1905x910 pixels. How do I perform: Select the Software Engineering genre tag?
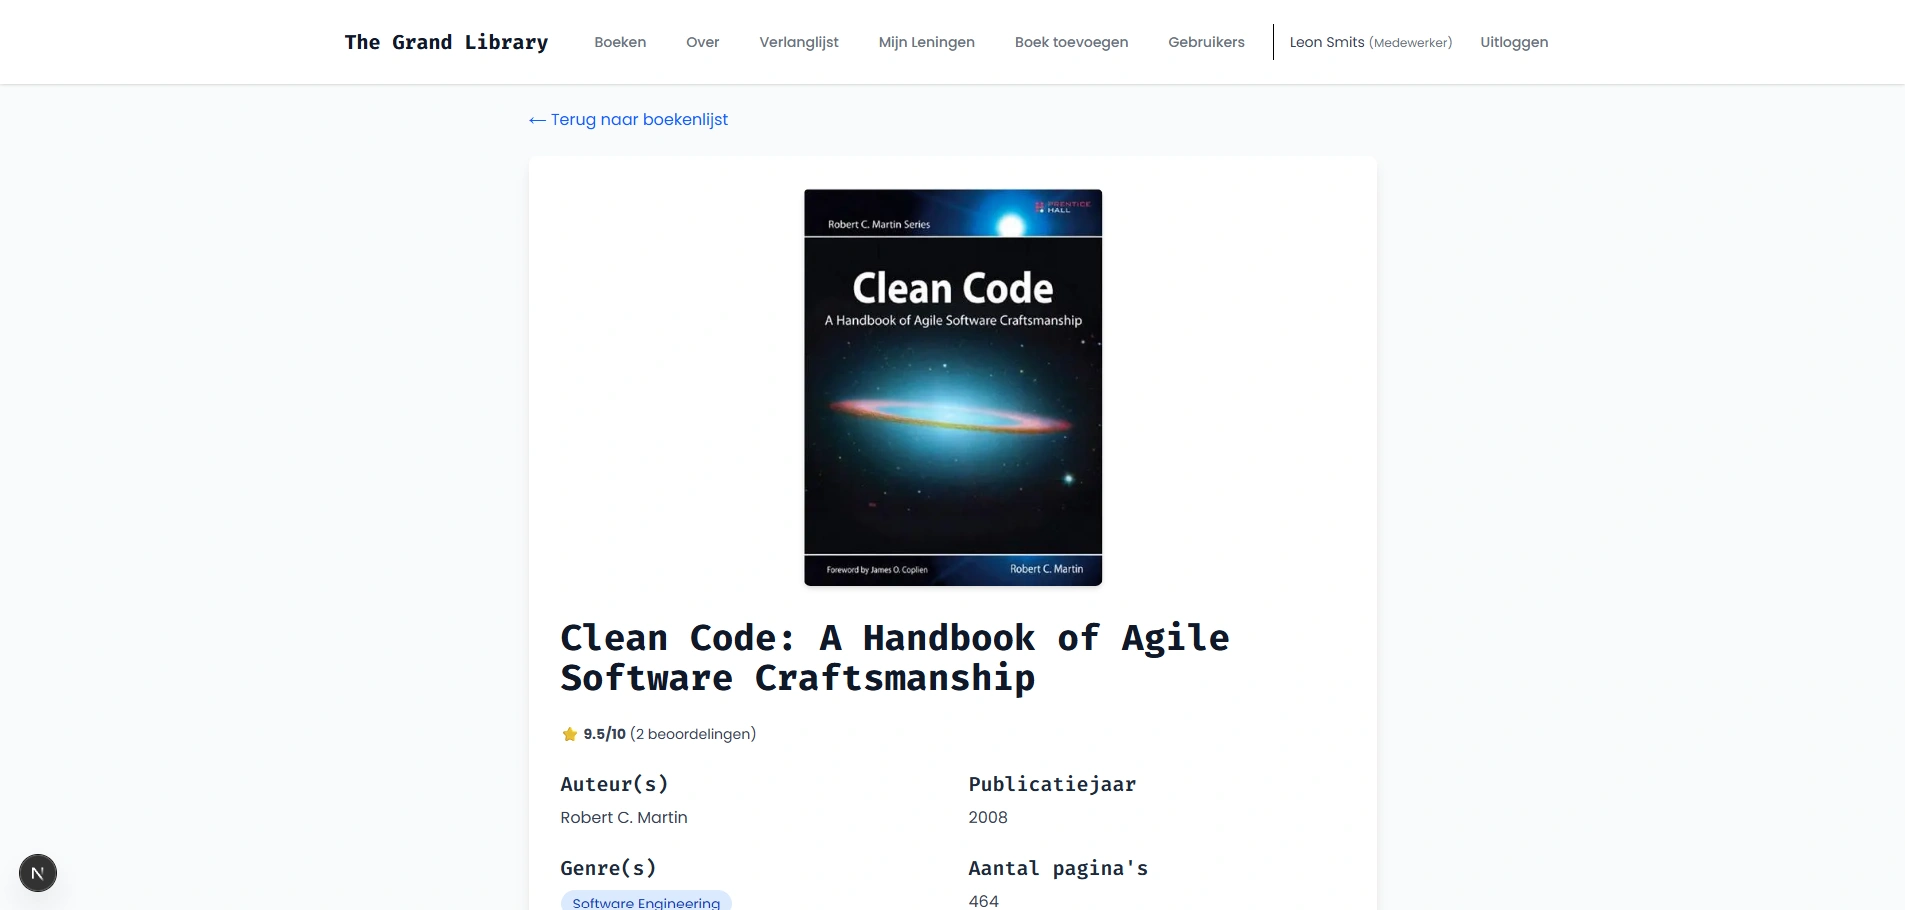coord(646,901)
